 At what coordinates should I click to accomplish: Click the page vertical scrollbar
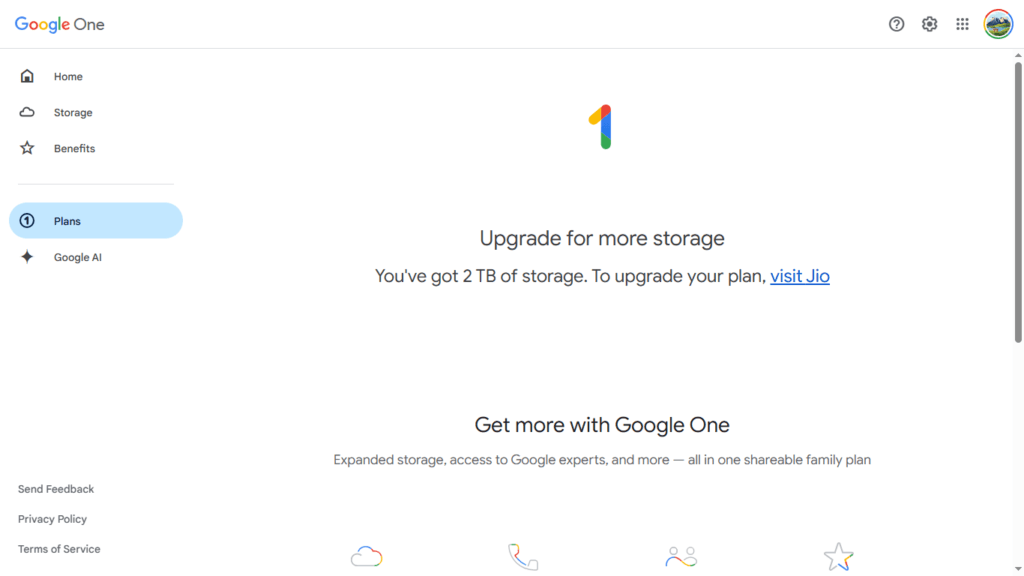[1018, 200]
